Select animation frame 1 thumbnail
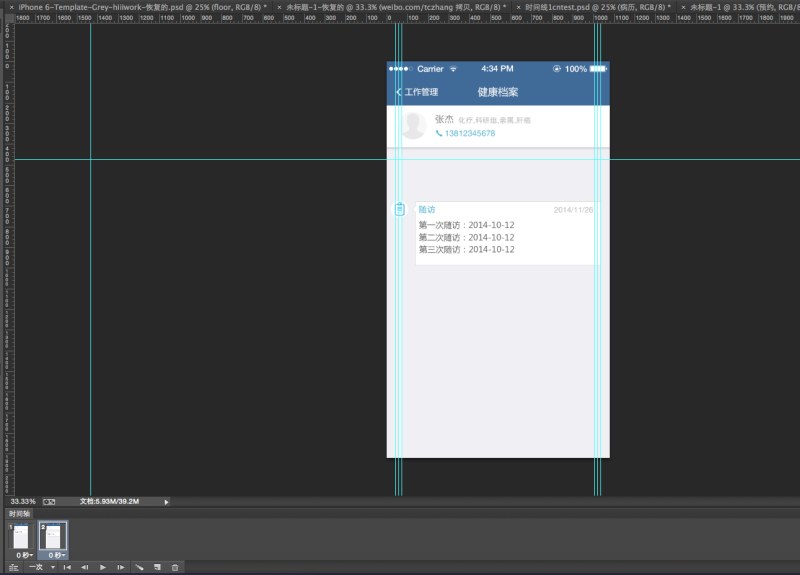Viewport: 800px width, 575px height. [21, 536]
